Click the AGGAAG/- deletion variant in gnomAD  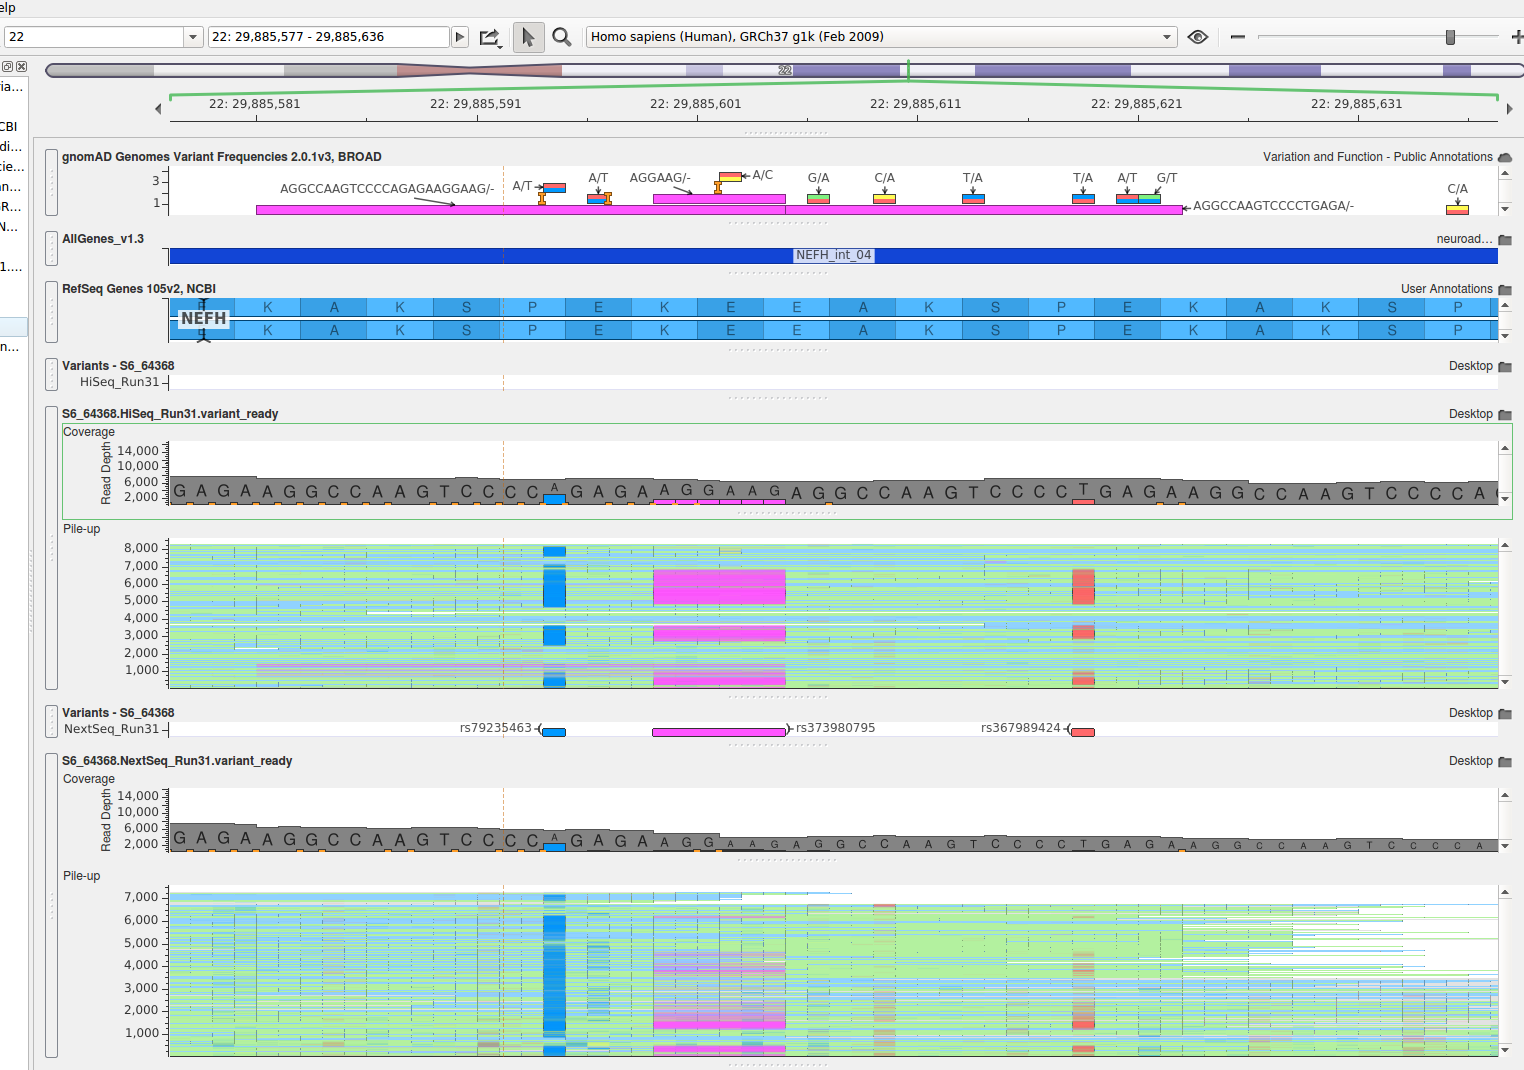click(x=719, y=199)
